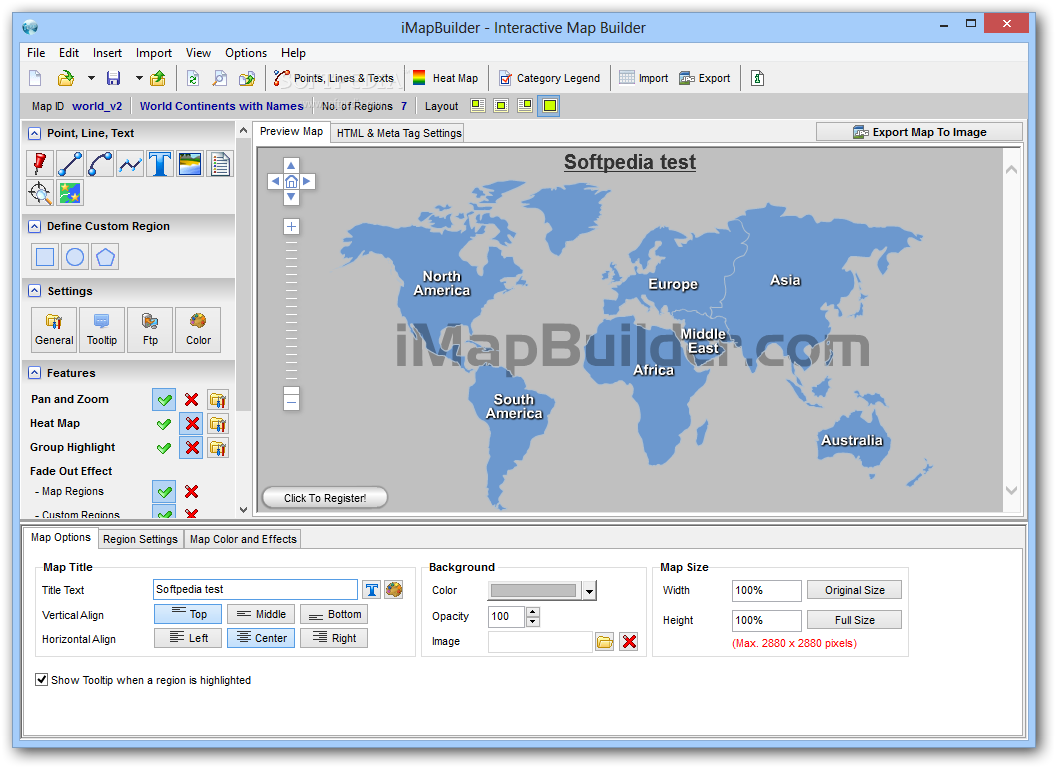Open Pan and Zoom settings icon
This screenshot has height=768, width=1056.
218,399
